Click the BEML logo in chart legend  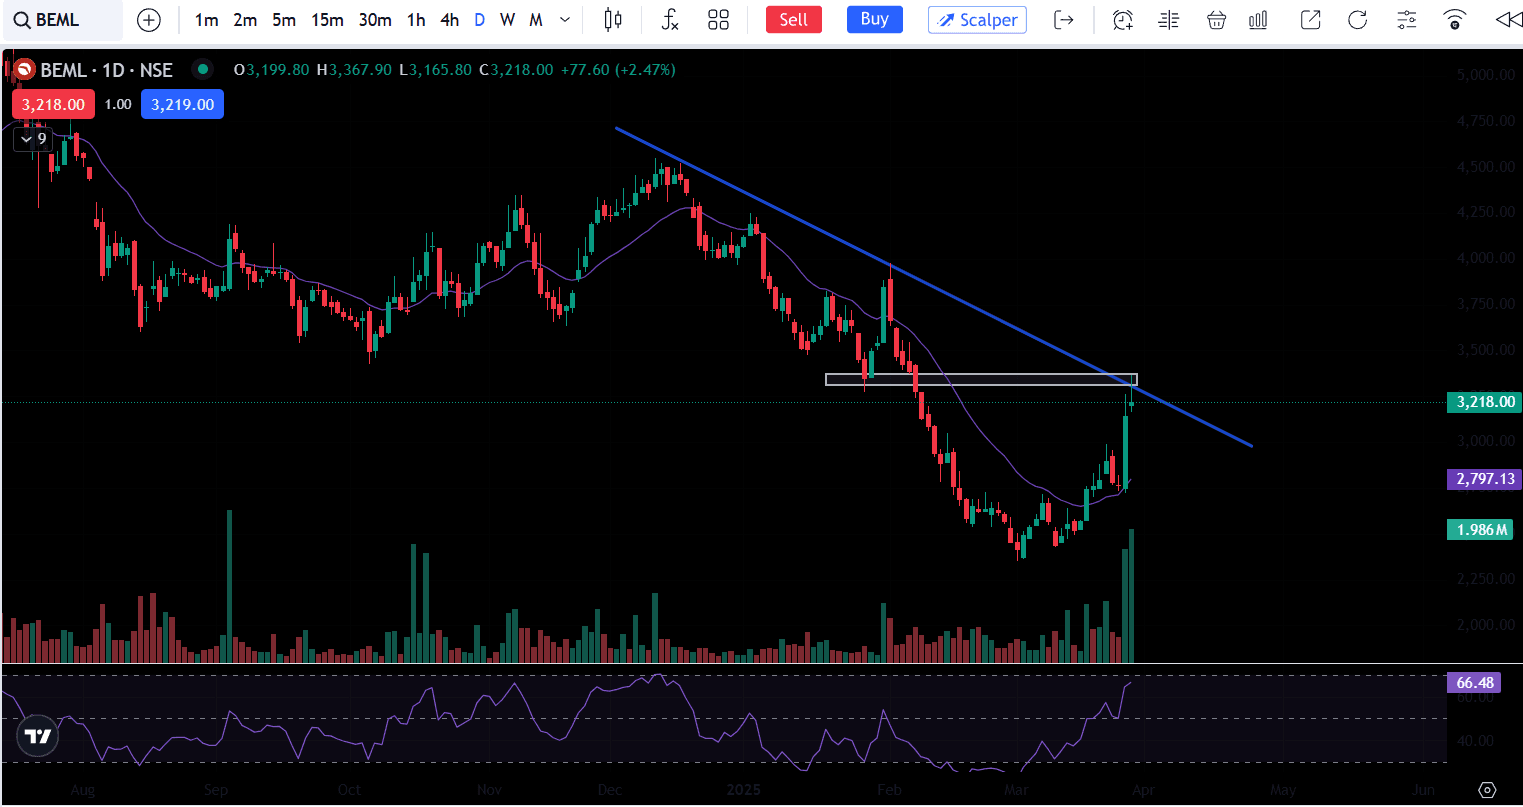tap(23, 70)
